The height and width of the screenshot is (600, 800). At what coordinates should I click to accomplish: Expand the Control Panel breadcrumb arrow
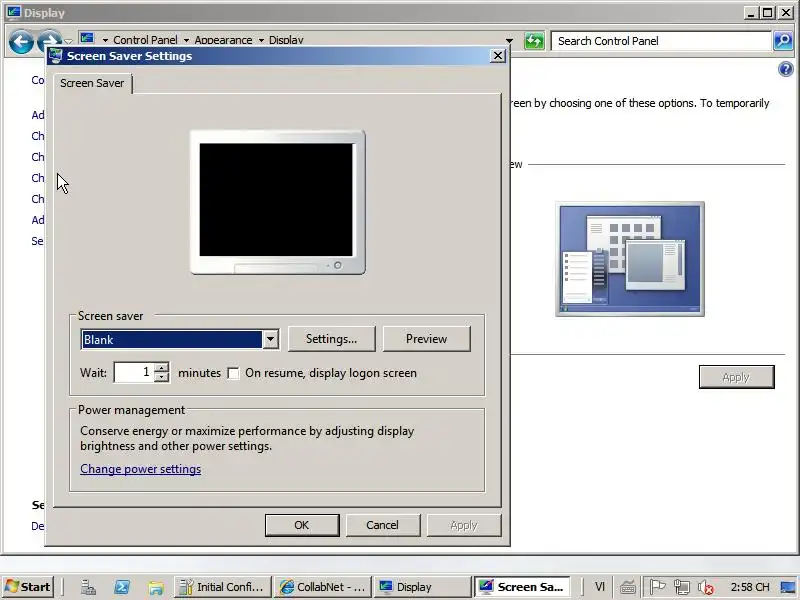105,40
